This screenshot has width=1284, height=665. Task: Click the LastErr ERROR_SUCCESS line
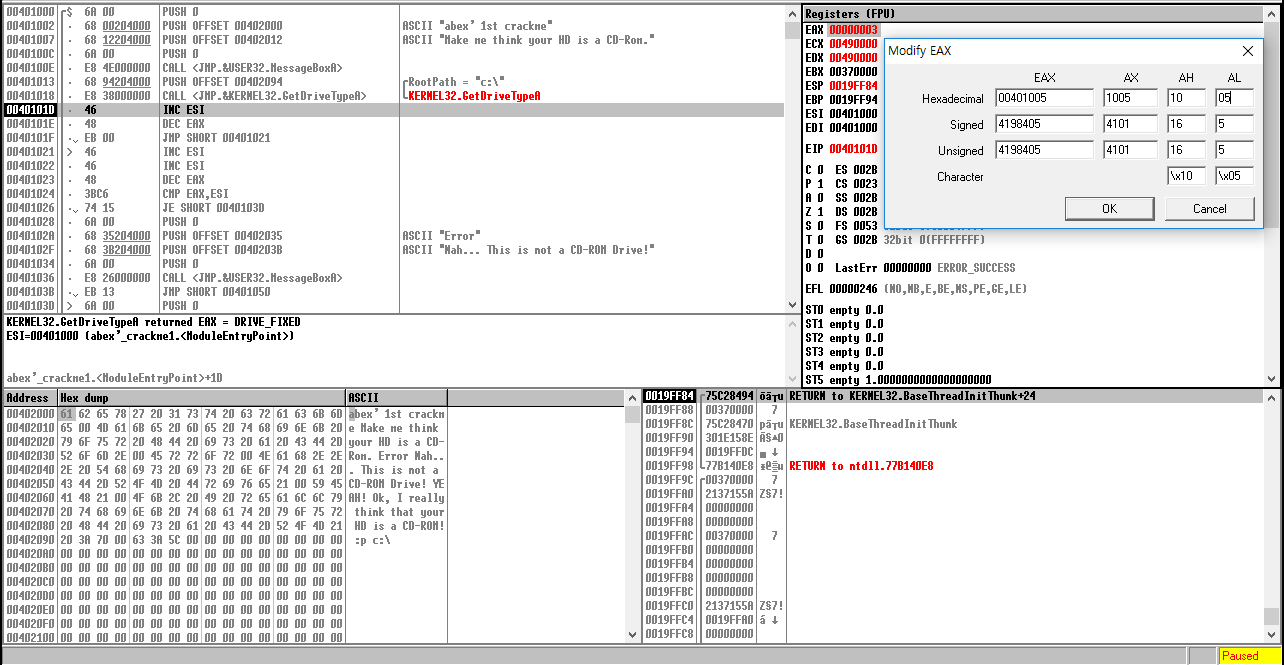(925, 268)
